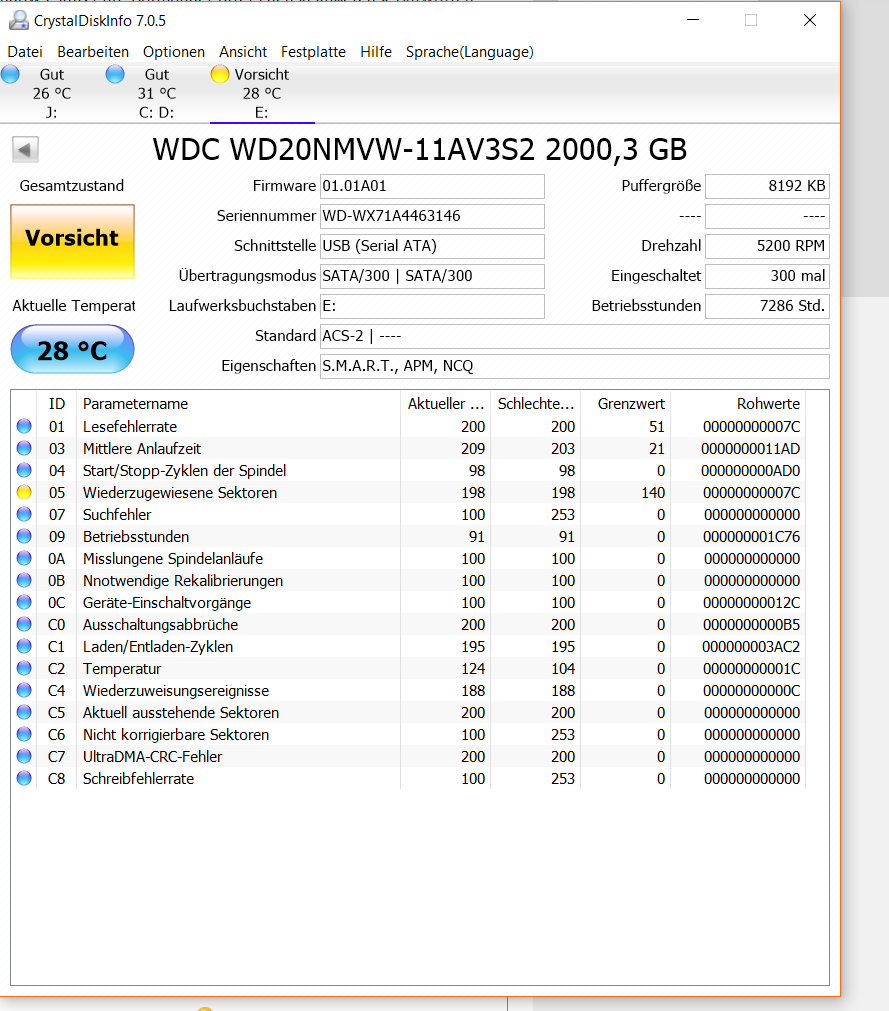
Task: Click the Puffergröße field 8192 KB
Action: coord(767,186)
